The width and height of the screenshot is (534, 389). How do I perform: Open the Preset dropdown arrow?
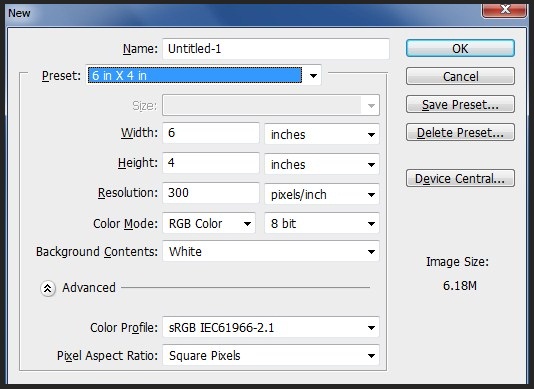[x=313, y=75]
